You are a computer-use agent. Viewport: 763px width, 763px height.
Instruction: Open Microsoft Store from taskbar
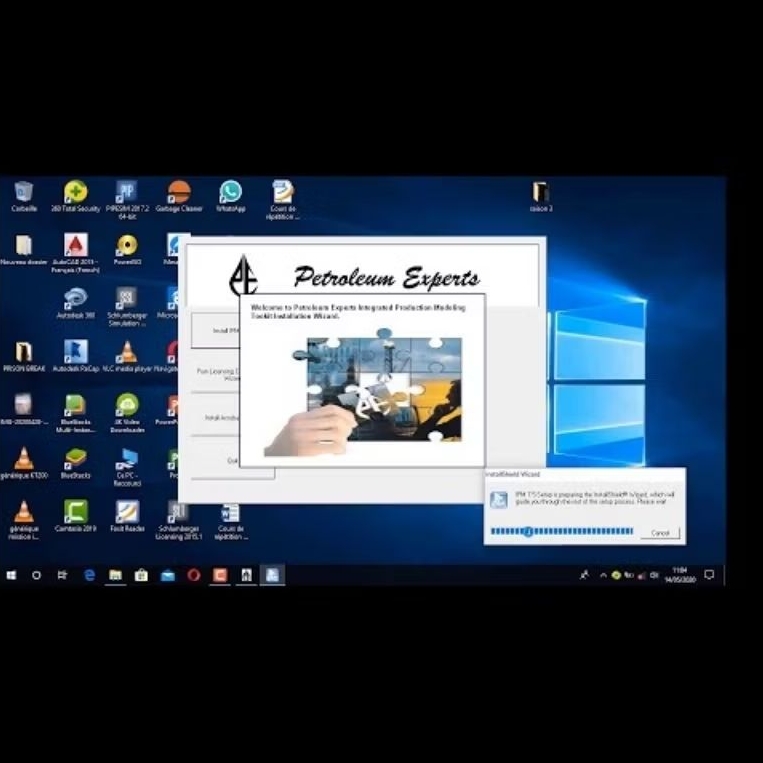point(142,575)
